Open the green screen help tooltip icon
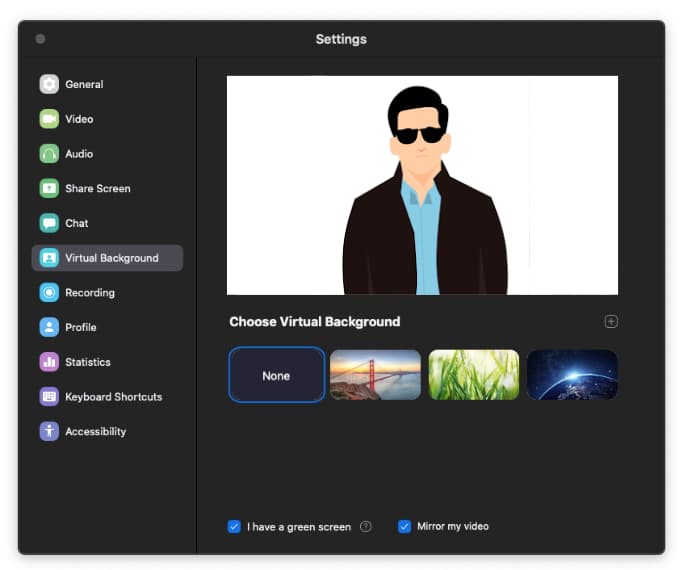The image size is (683, 570). pyautogui.click(x=365, y=526)
